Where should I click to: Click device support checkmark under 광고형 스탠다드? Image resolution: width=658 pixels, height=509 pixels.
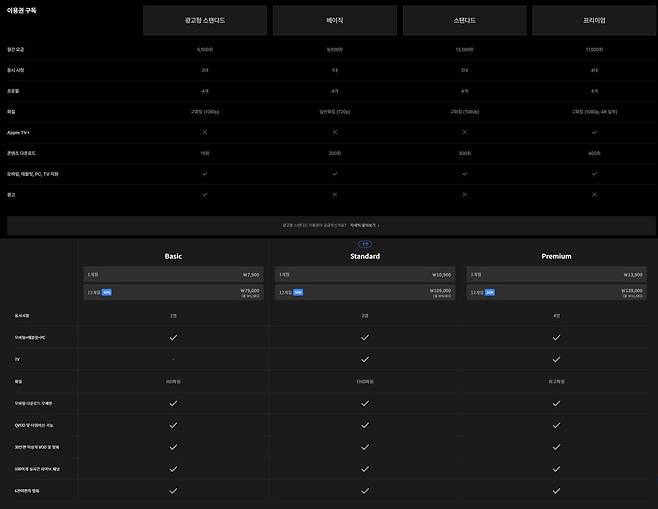[205, 174]
